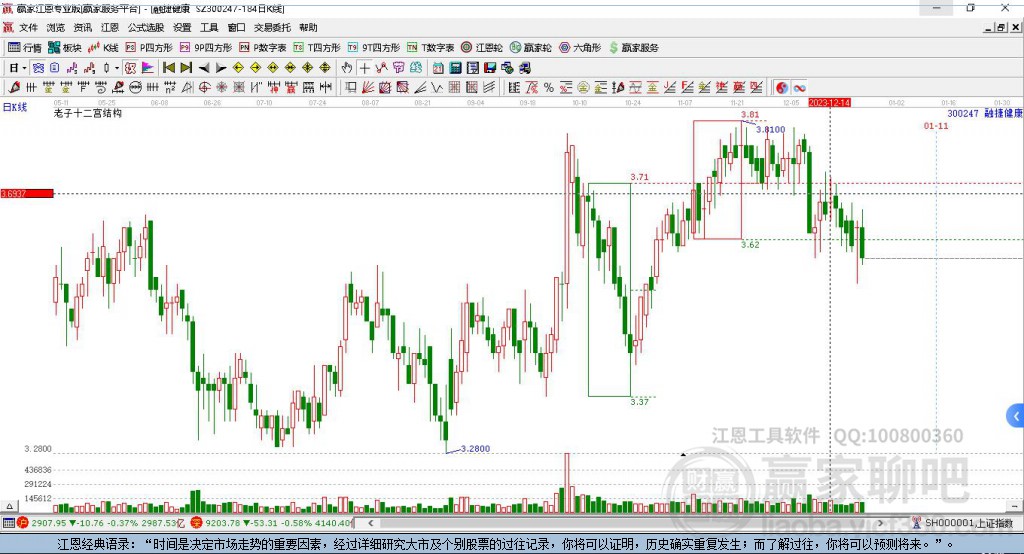Click the 日K线 chart label

15,107
